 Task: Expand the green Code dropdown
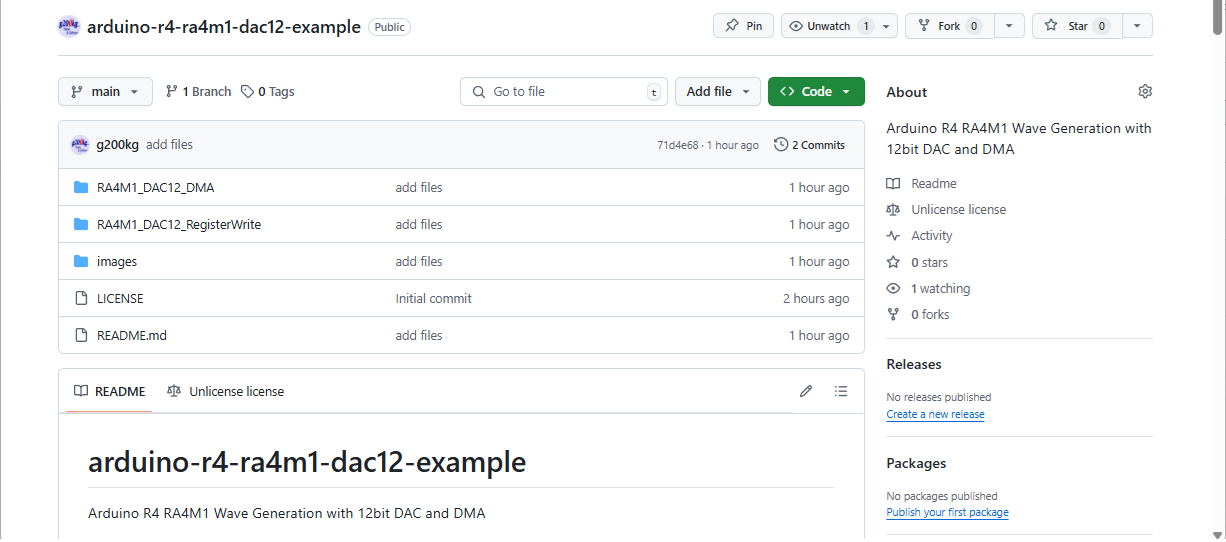pyautogui.click(x=816, y=91)
